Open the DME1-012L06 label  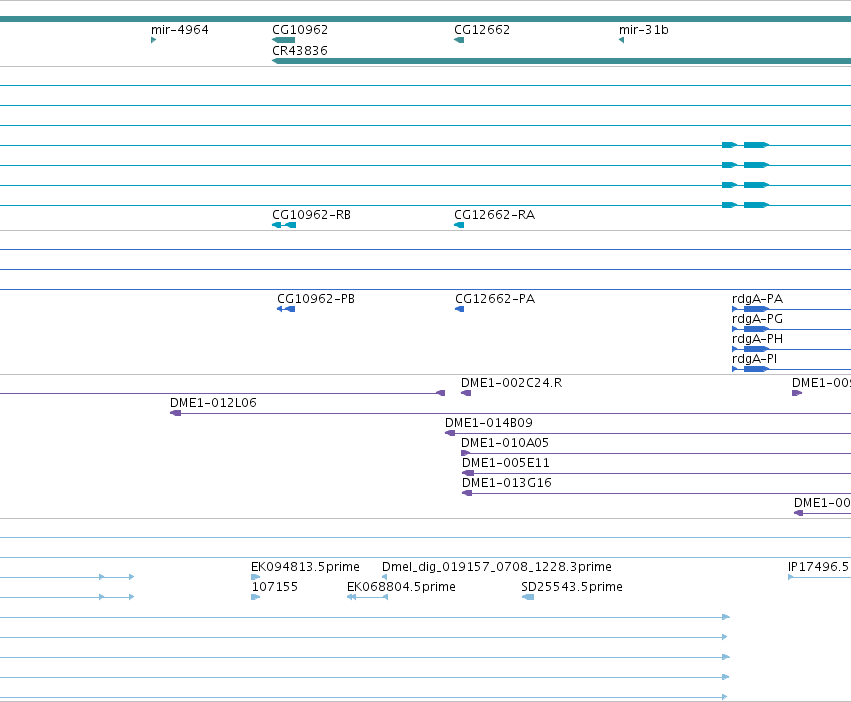point(213,403)
